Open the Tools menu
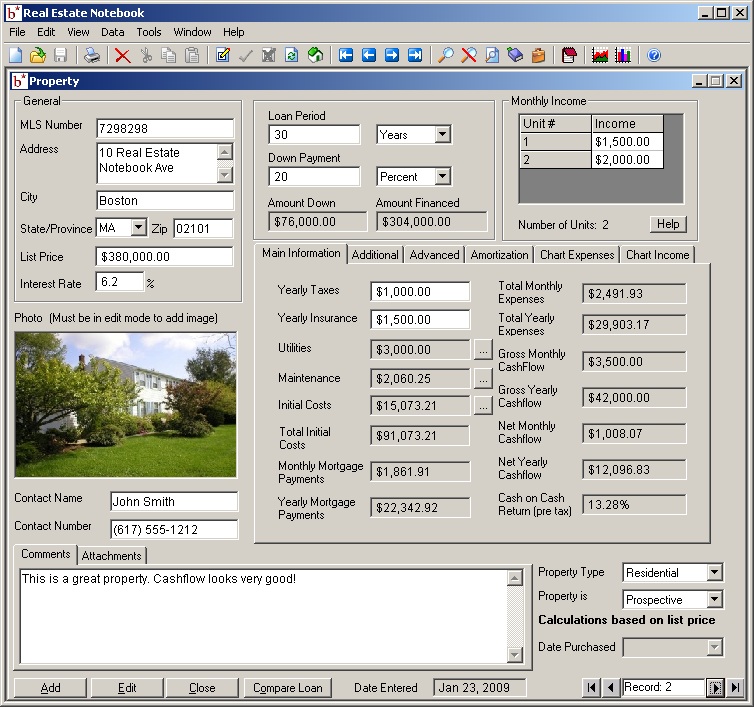Viewport: 754px width, 707px height. [148, 32]
